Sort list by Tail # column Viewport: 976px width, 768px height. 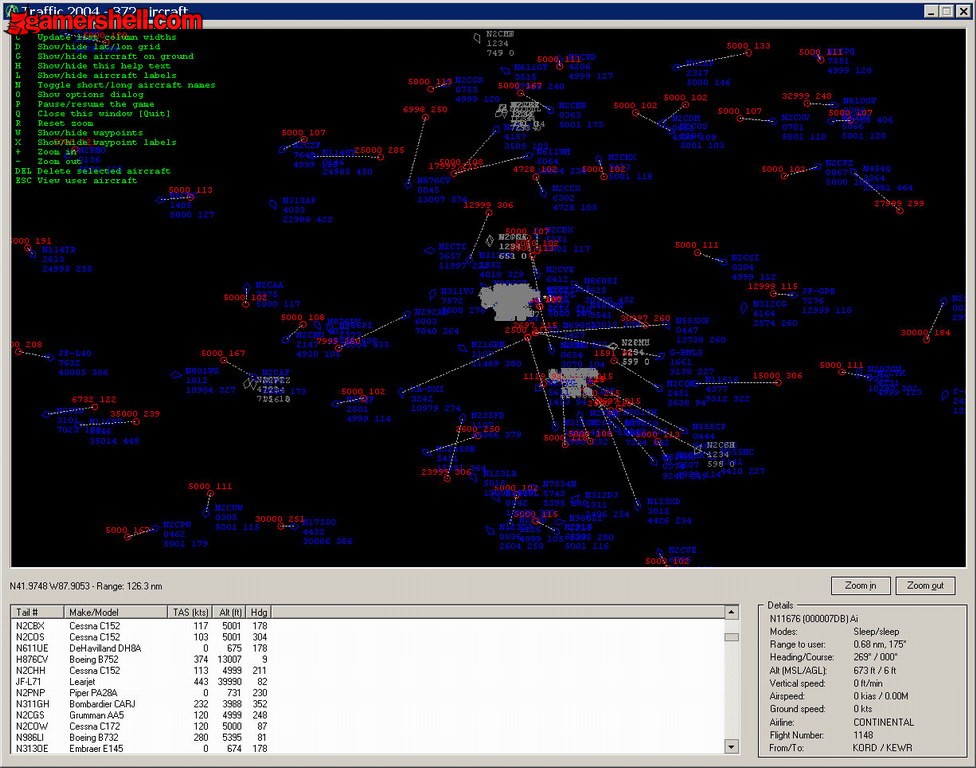(x=37, y=612)
